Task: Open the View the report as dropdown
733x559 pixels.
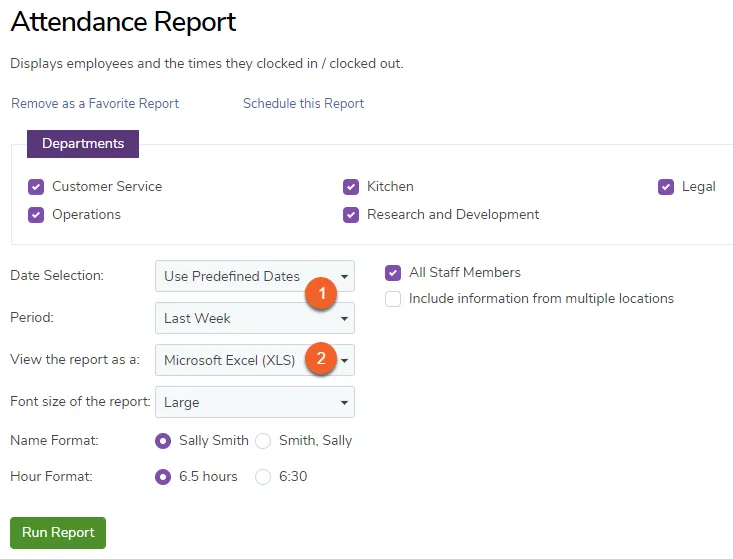Action: [x=255, y=360]
